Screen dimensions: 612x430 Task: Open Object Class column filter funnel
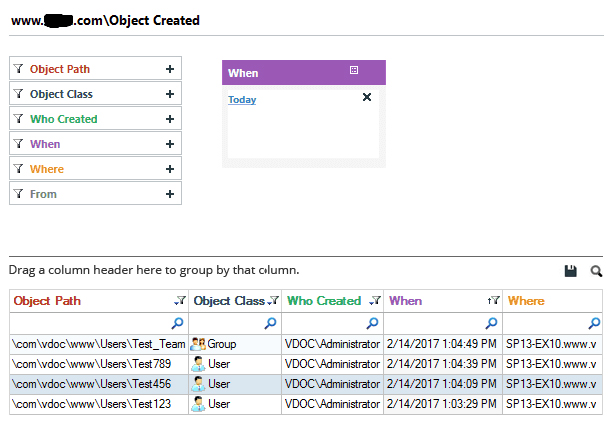(273, 300)
